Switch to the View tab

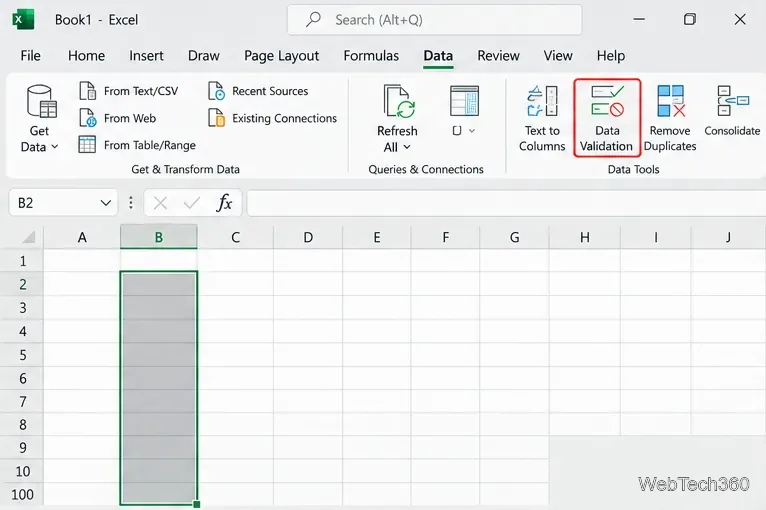(x=558, y=56)
